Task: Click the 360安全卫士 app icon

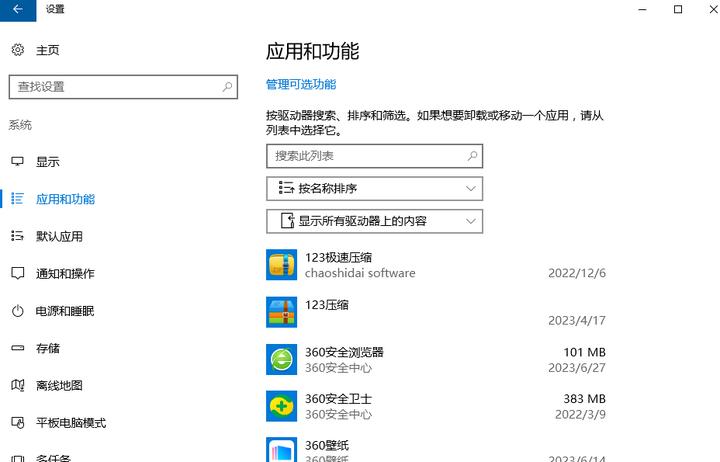Action: point(281,406)
